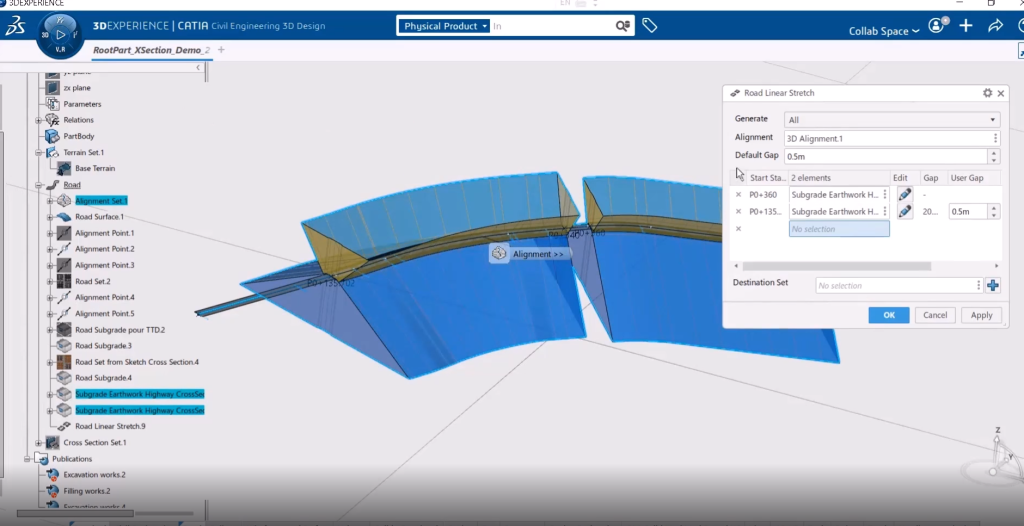
Task: Open the Collab Space dropdown
Action: tap(884, 31)
